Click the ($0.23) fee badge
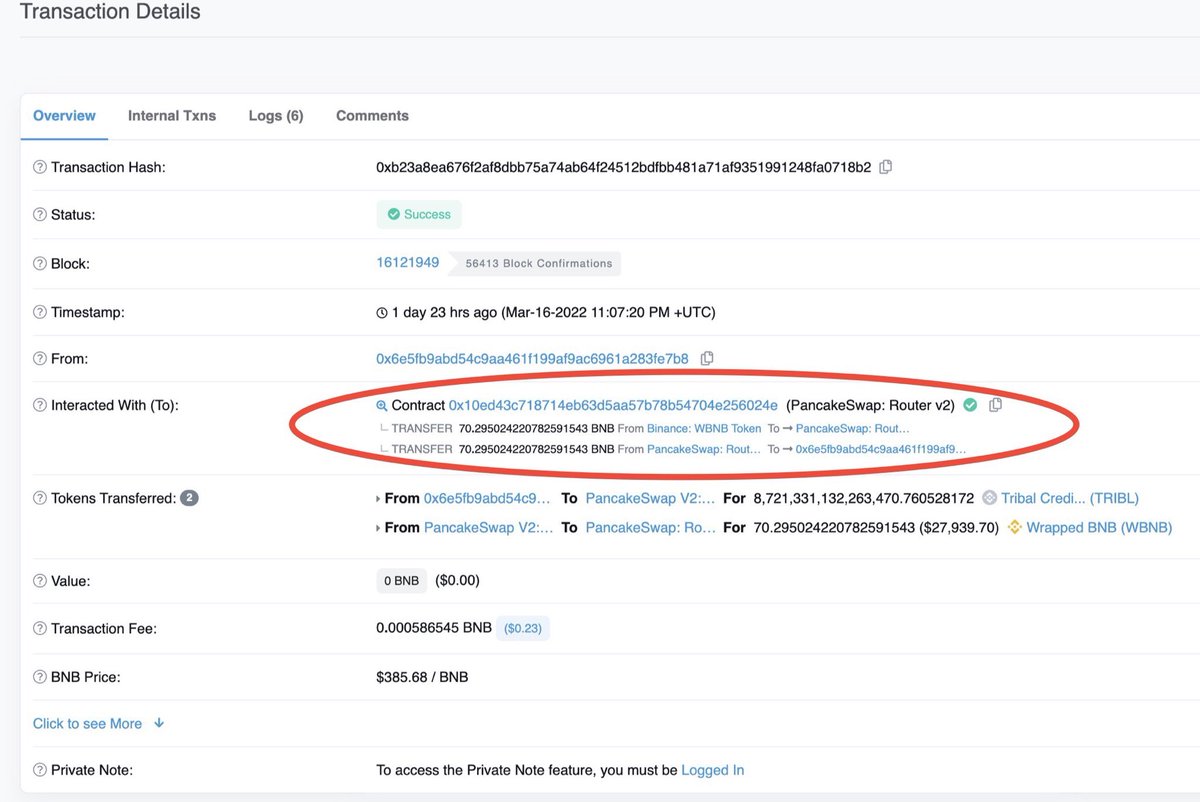1200x802 pixels. pos(523,629)
